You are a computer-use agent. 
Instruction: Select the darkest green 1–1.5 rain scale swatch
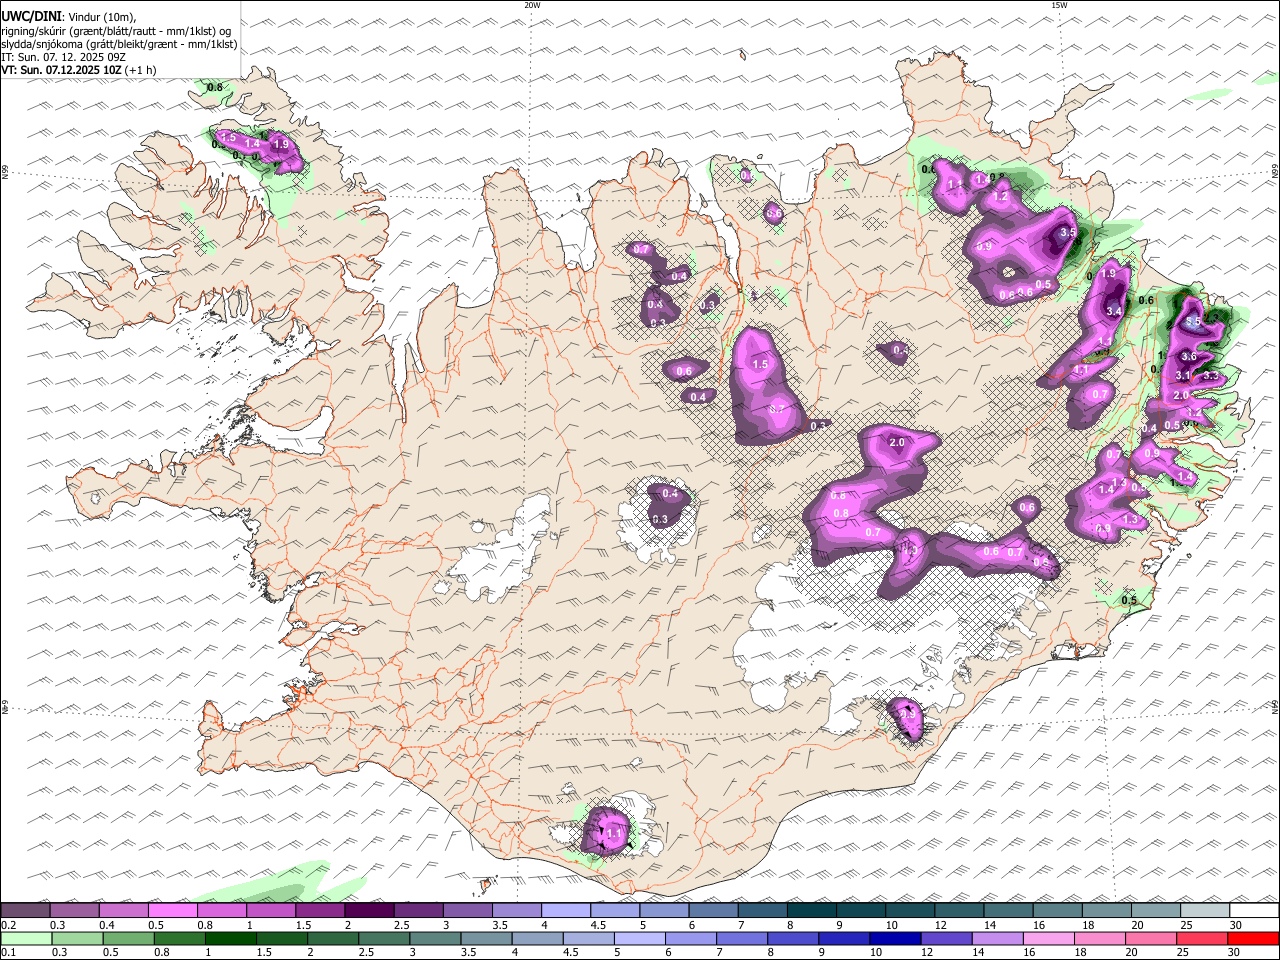pos(231,939)
